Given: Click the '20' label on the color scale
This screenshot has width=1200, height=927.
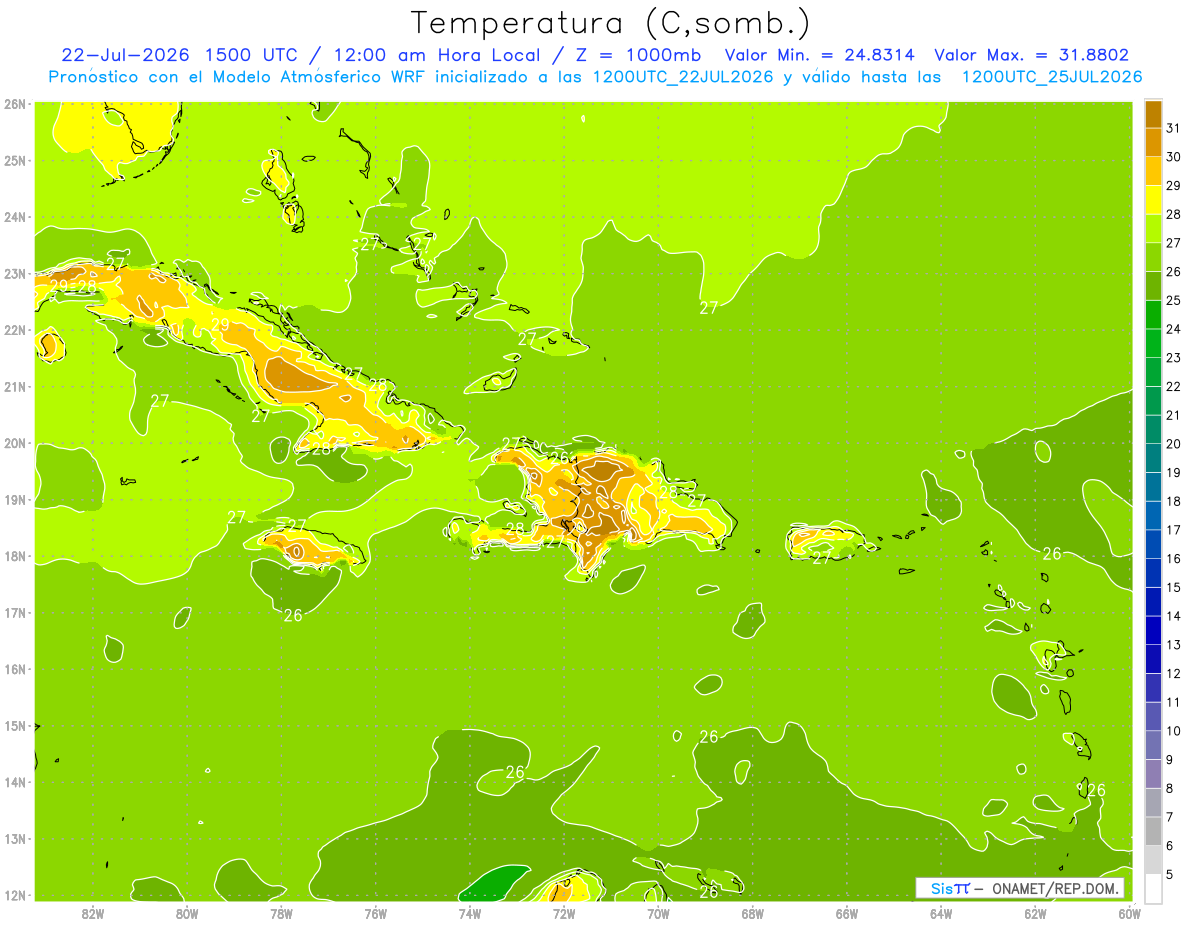Looking at the screenshot, I should click(x=1173, y=444).
